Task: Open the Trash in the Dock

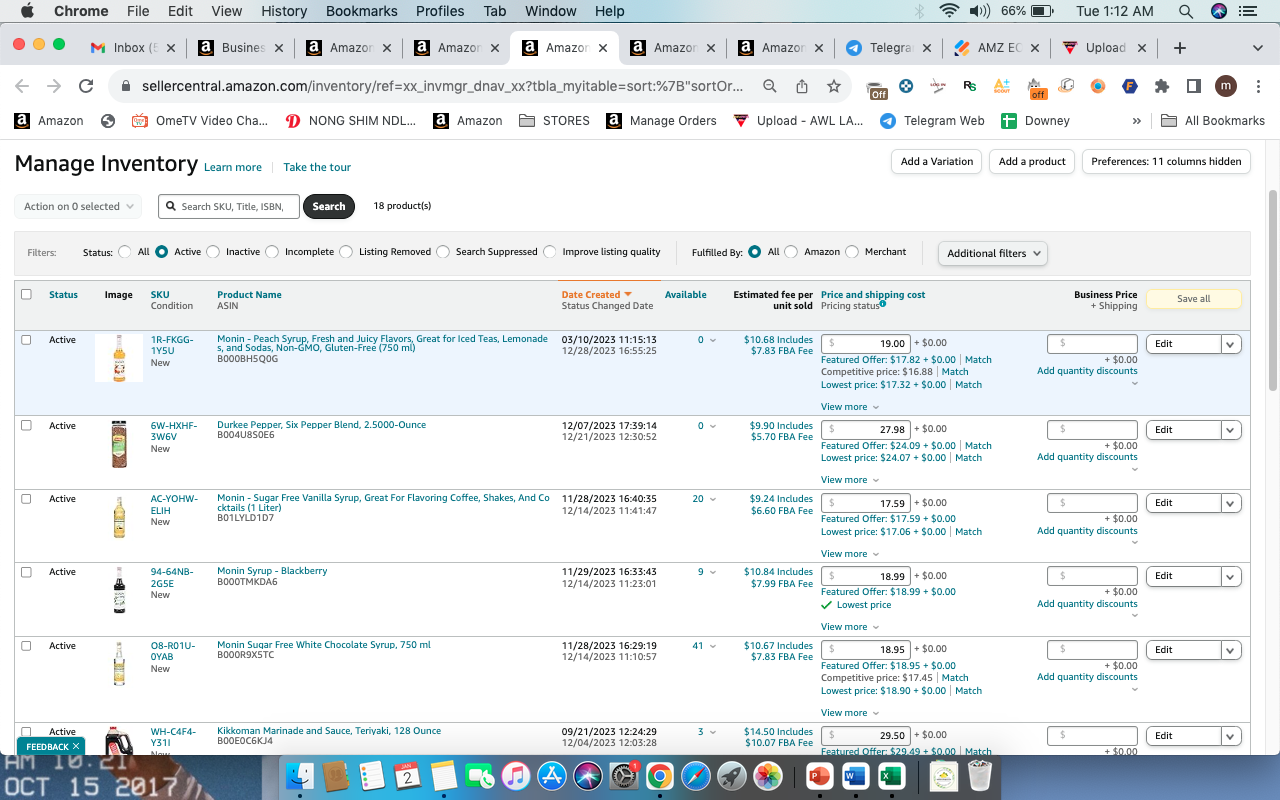Action: (x=981, y=776)
